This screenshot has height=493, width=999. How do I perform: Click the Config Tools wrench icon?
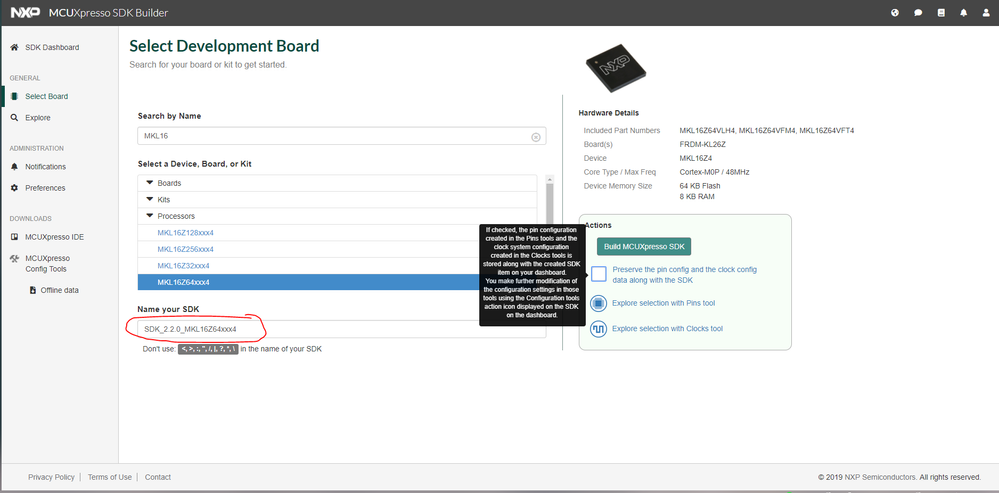[14, 259]
